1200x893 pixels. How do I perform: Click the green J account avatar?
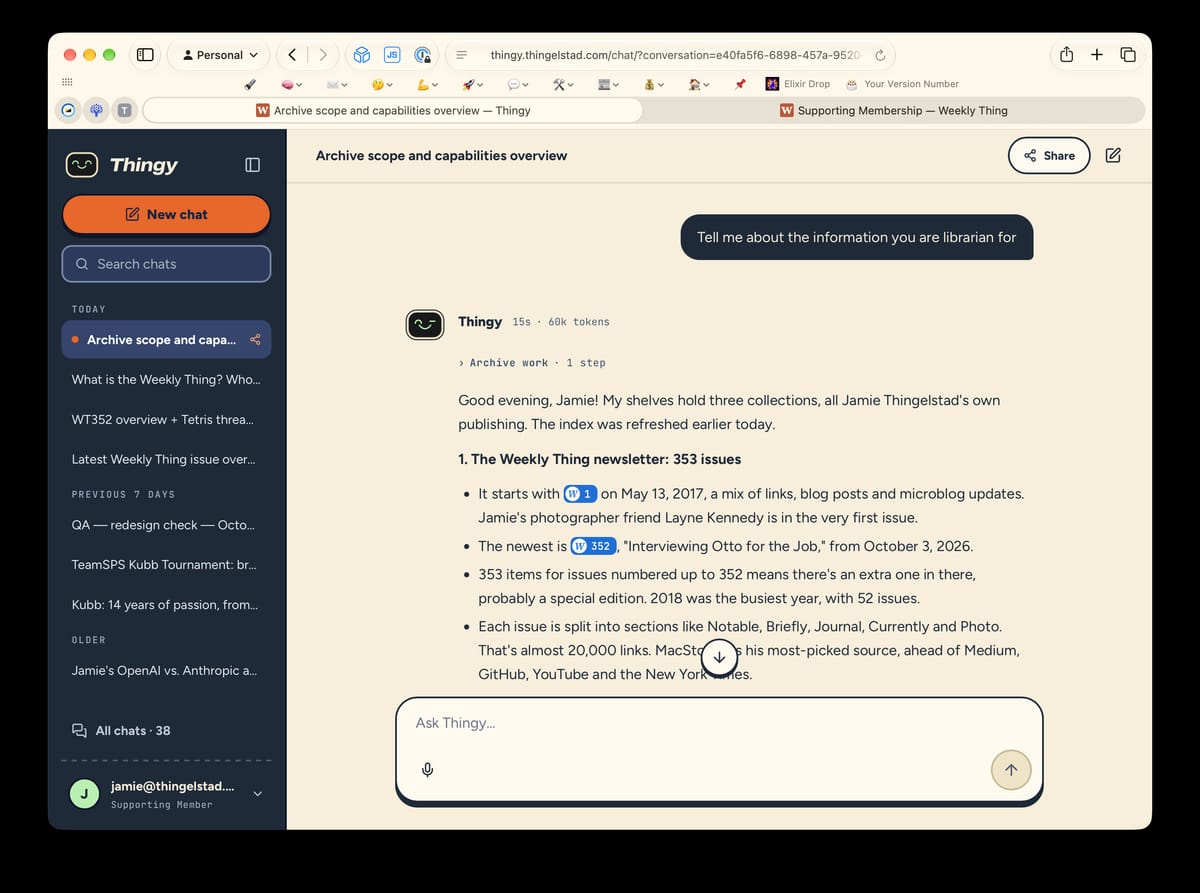click(x=84, y=794)
